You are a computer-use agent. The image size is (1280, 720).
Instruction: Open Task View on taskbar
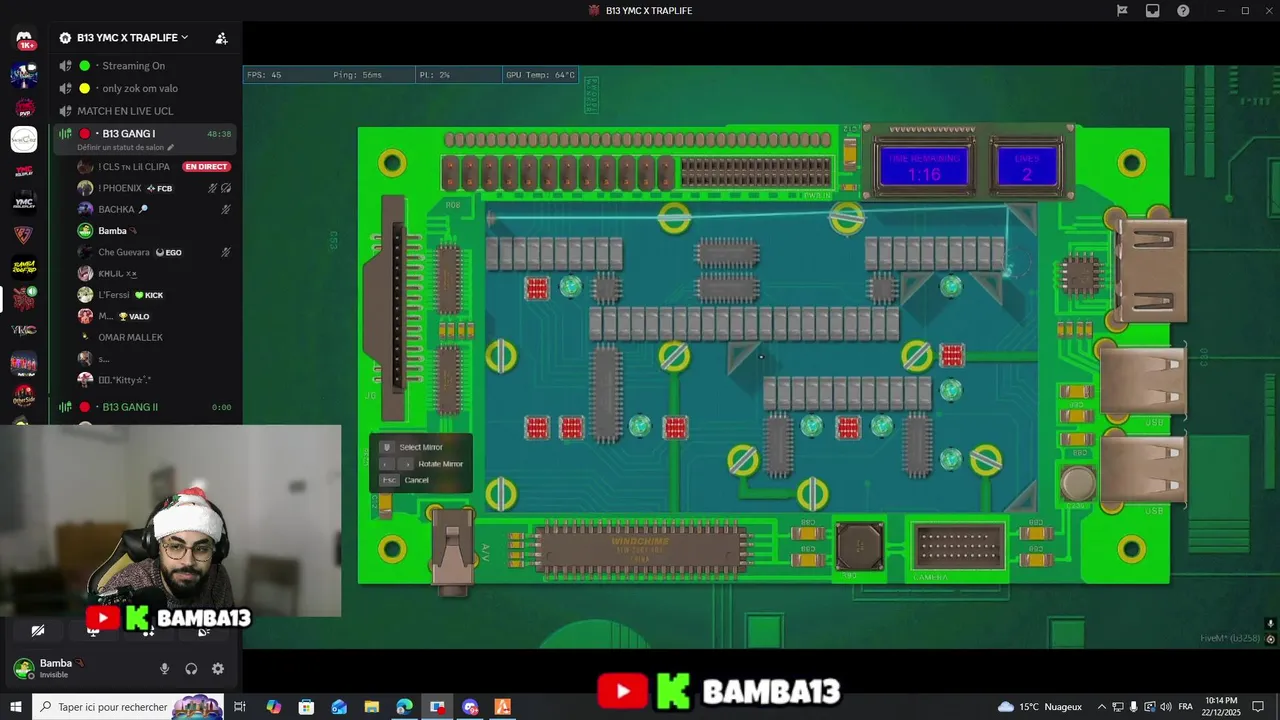[x=240, y=707]
